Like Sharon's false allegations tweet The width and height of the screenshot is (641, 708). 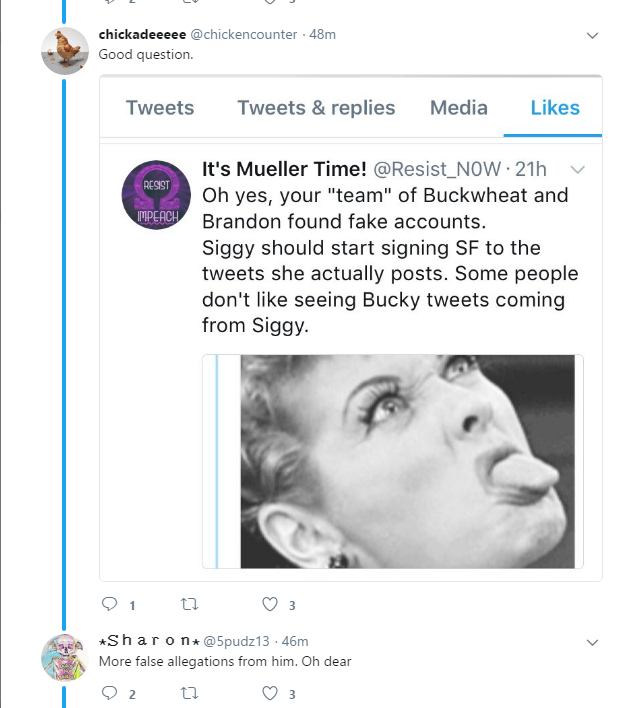[269, 693]
